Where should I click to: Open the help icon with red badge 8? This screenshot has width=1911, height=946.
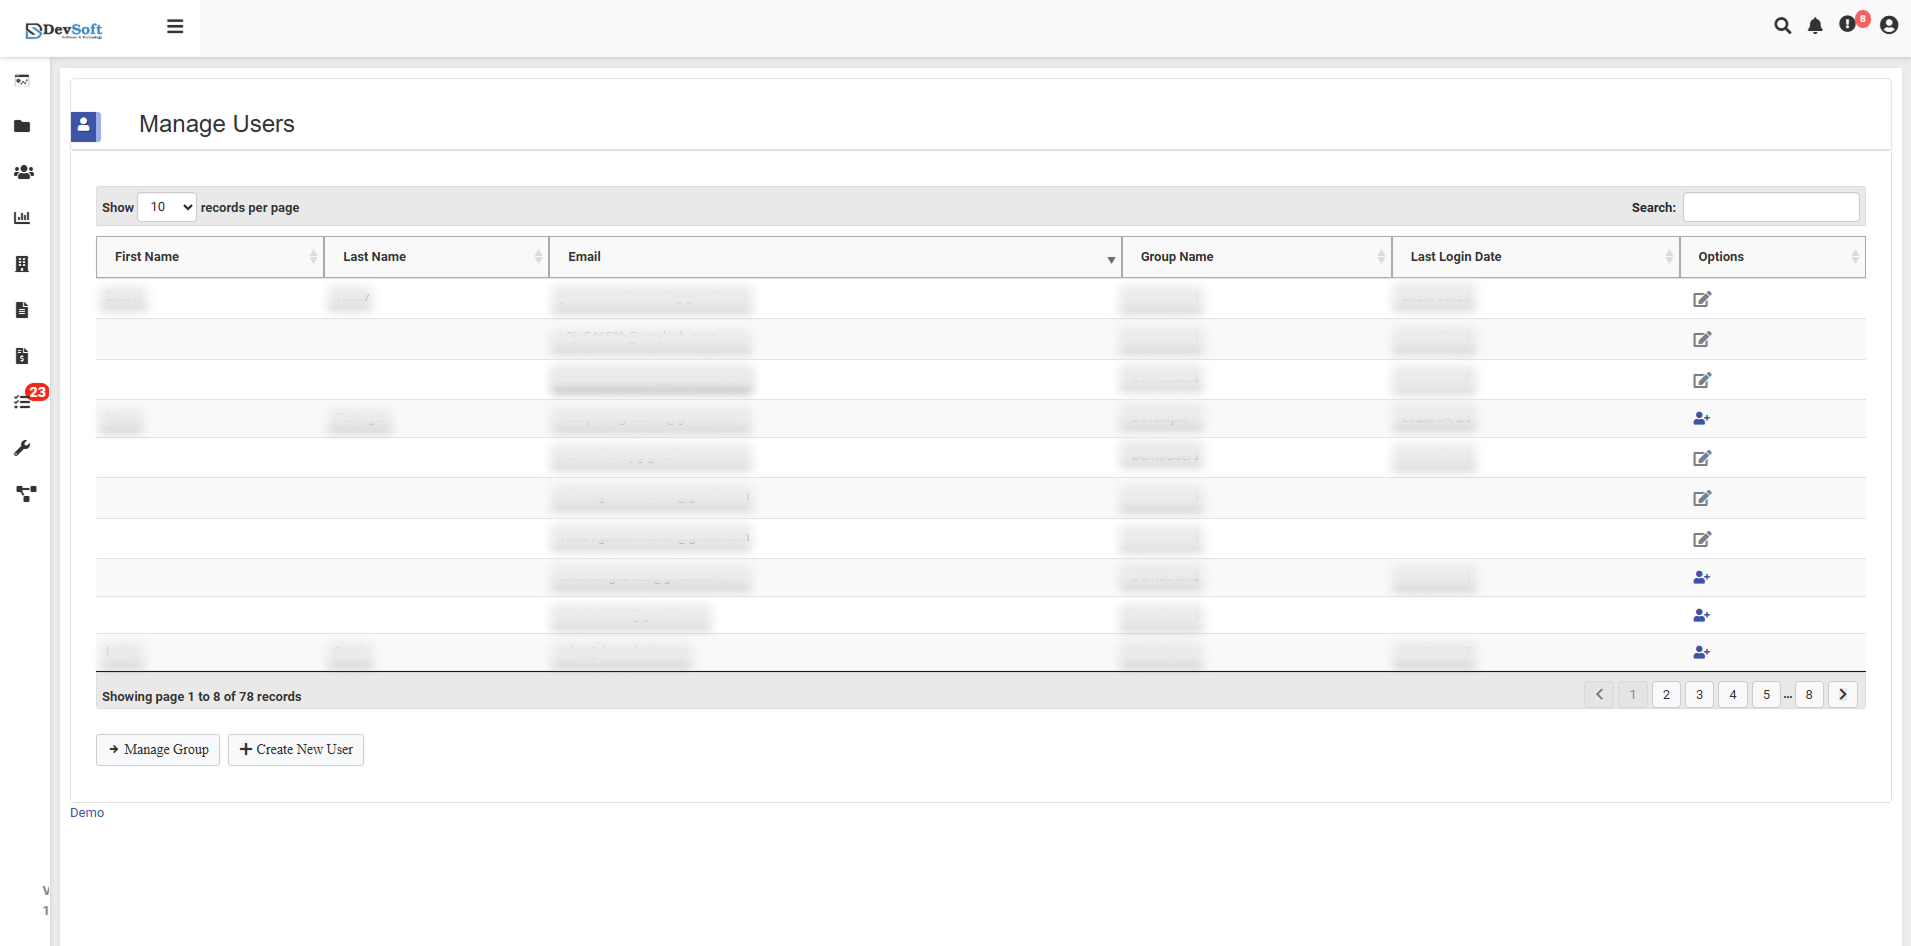[1848, 25]
